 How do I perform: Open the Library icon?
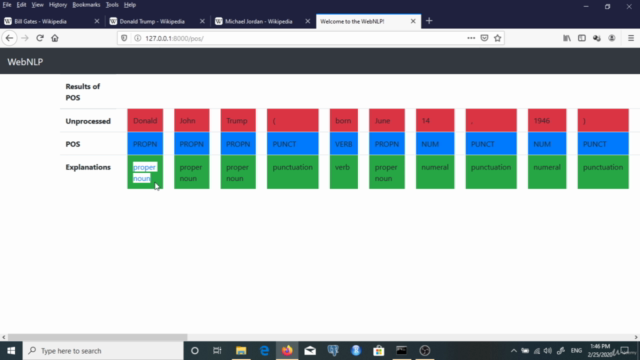(567, 38)
